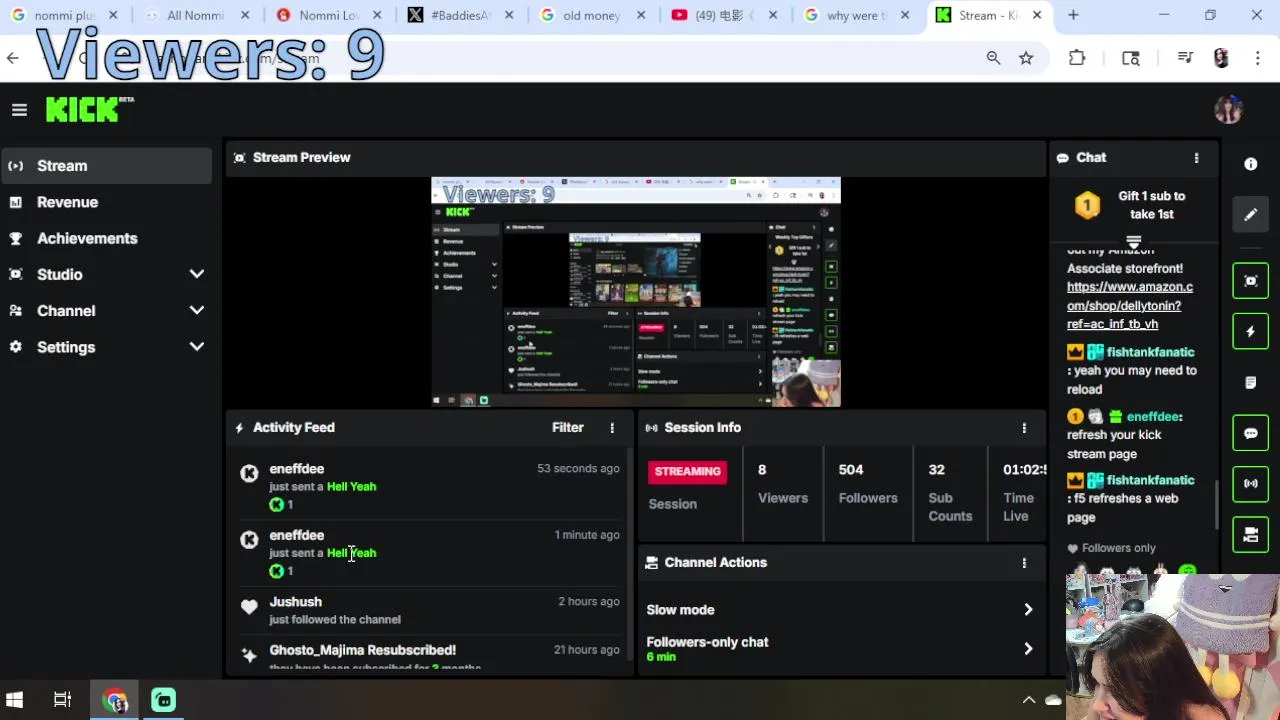Click the zoom magnifier icon in address bar

coord(993,58)
